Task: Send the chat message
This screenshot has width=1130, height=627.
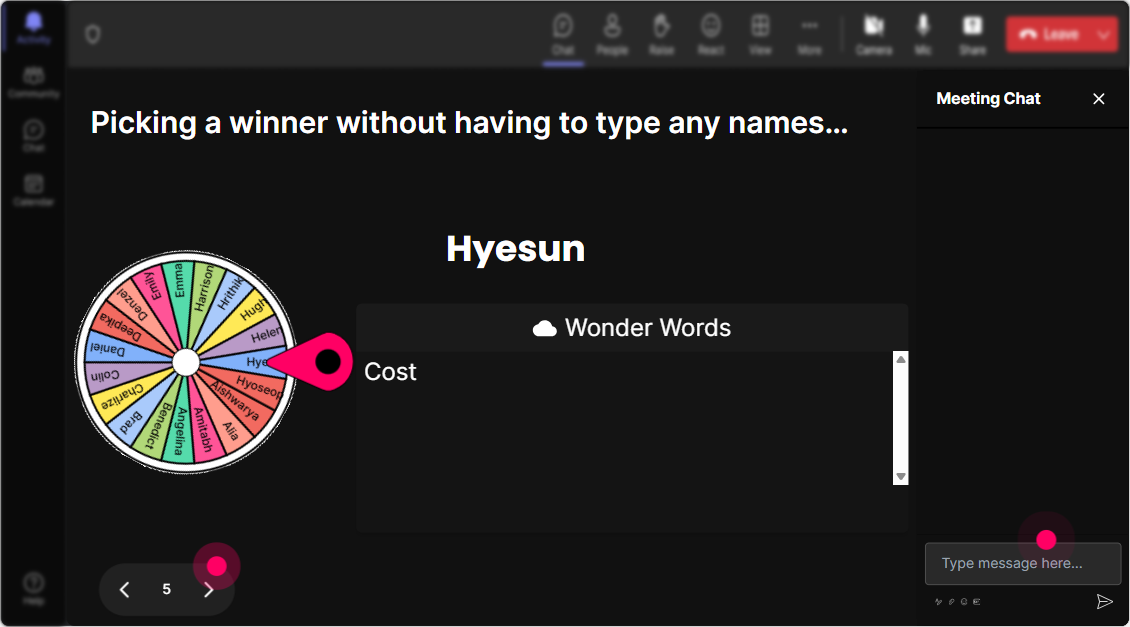Action: coord(1104,601)
